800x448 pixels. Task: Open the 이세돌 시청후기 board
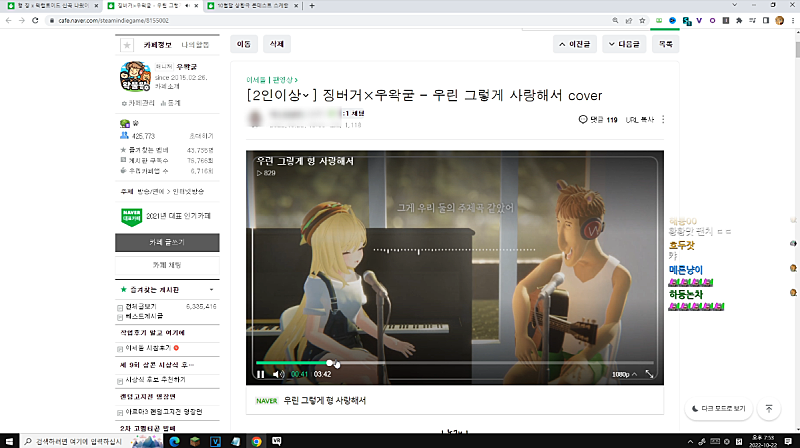[x=148, y=348]
